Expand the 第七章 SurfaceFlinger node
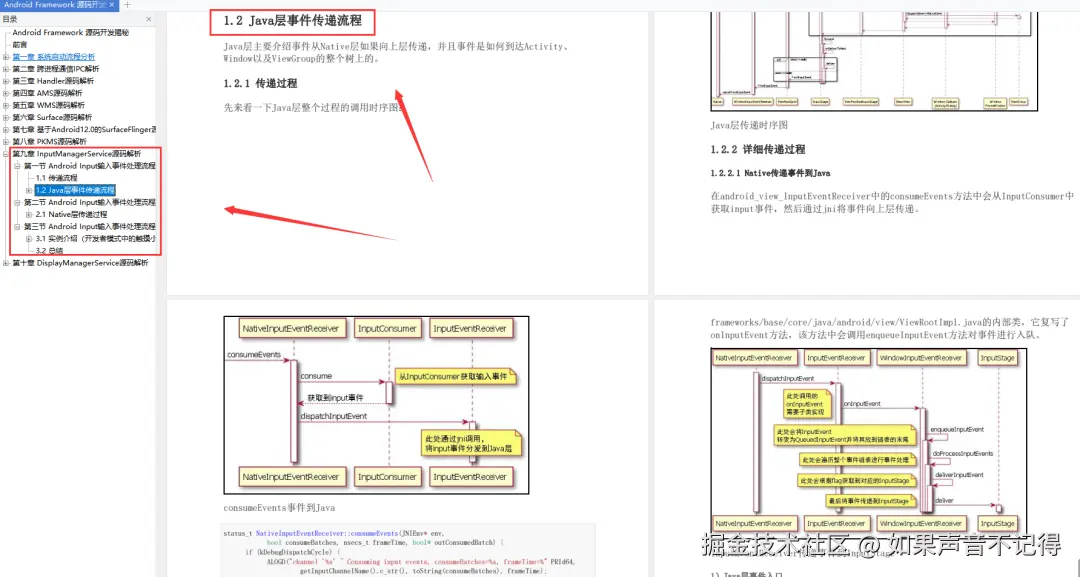 [6, 129]
